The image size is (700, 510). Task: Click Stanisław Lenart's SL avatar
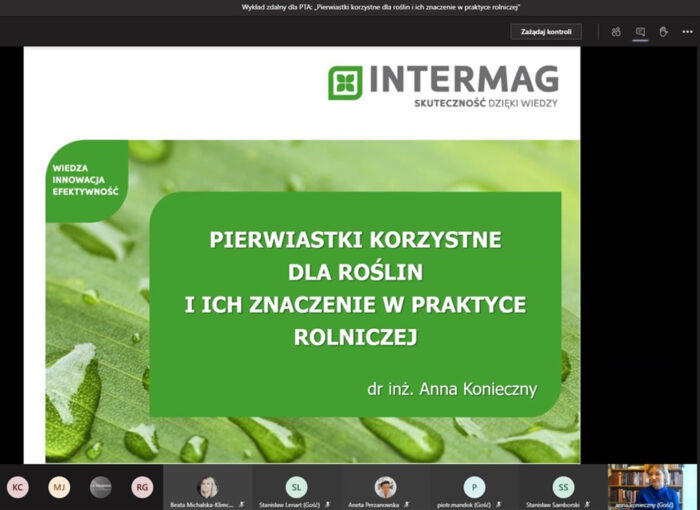pos(296,487)
